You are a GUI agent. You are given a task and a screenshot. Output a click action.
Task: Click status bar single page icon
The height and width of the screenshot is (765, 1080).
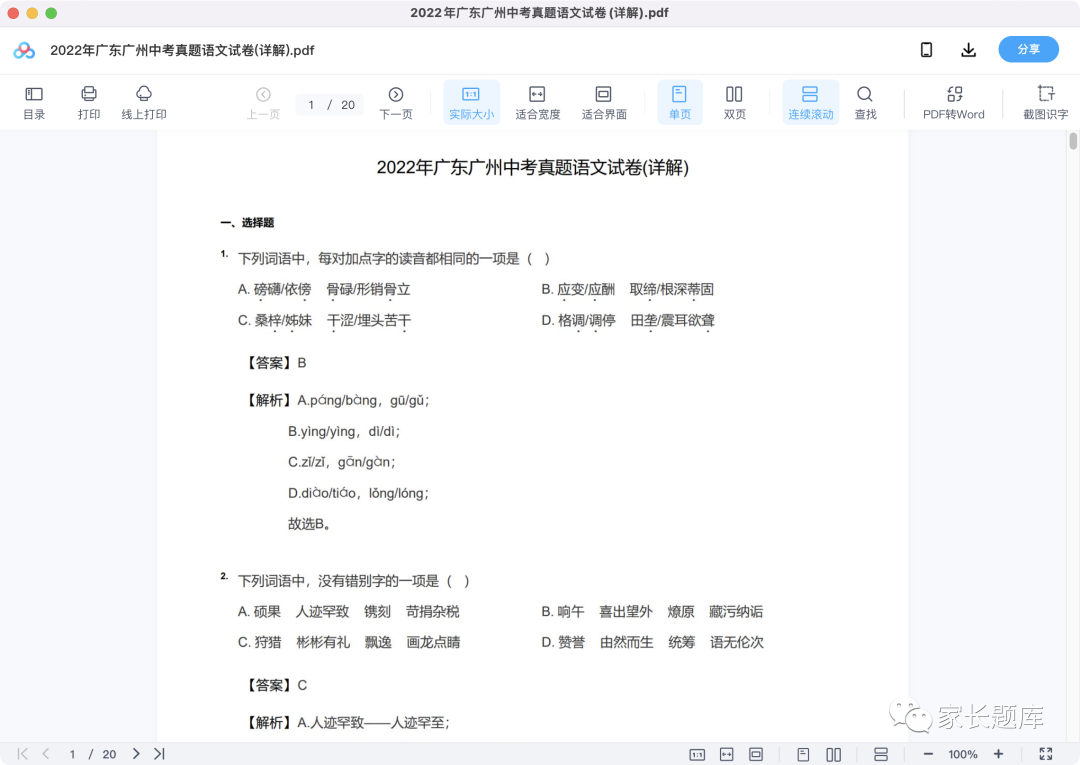point(803,755)
